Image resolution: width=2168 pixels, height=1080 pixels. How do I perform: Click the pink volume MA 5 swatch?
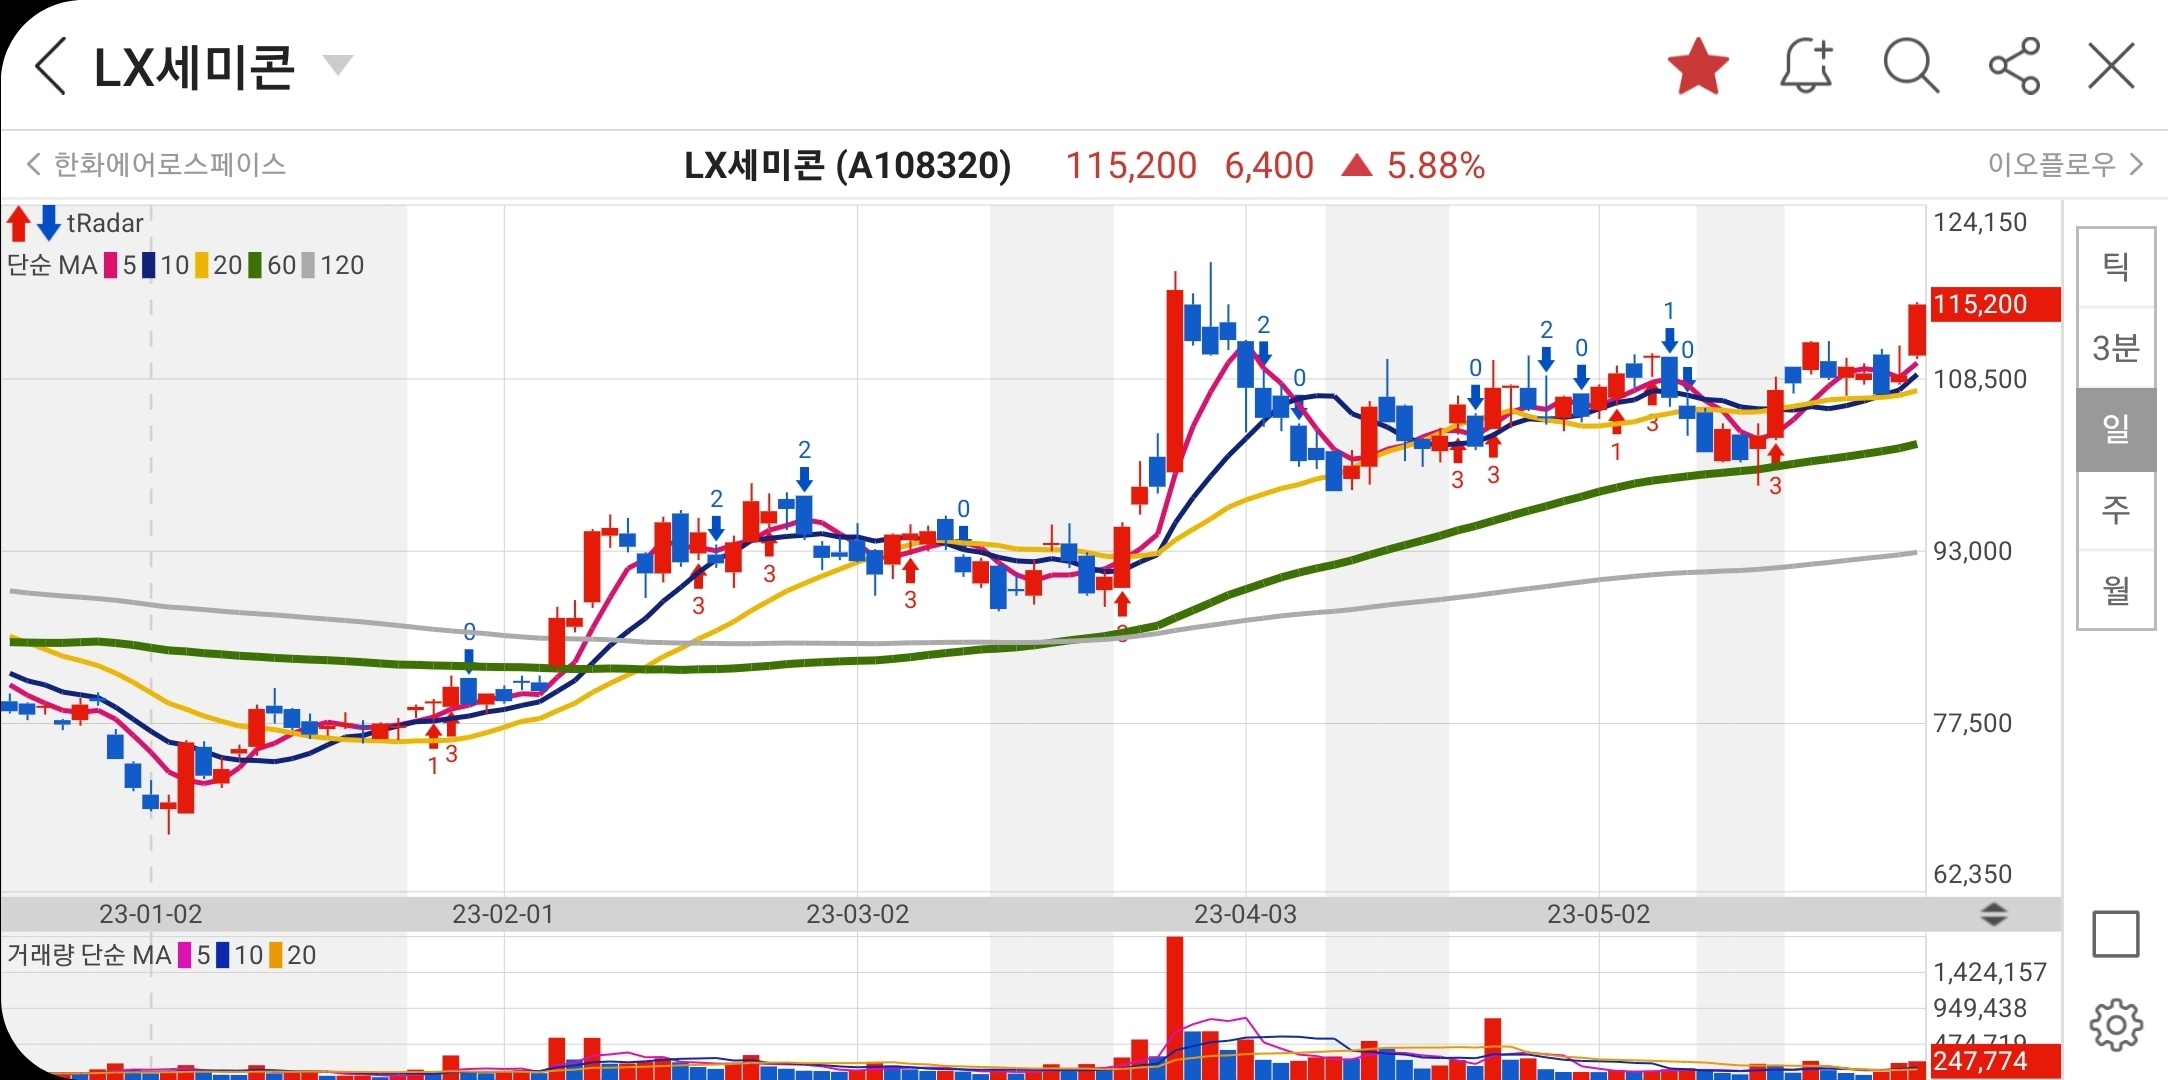point(185,955)
